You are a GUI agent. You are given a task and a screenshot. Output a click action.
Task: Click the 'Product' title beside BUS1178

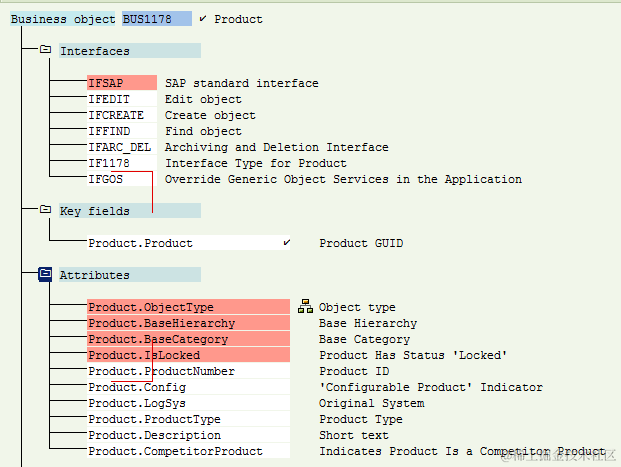coord(238,19)
